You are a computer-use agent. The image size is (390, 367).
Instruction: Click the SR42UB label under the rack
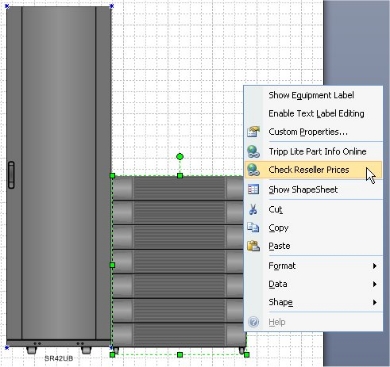(x=59, y=359)
